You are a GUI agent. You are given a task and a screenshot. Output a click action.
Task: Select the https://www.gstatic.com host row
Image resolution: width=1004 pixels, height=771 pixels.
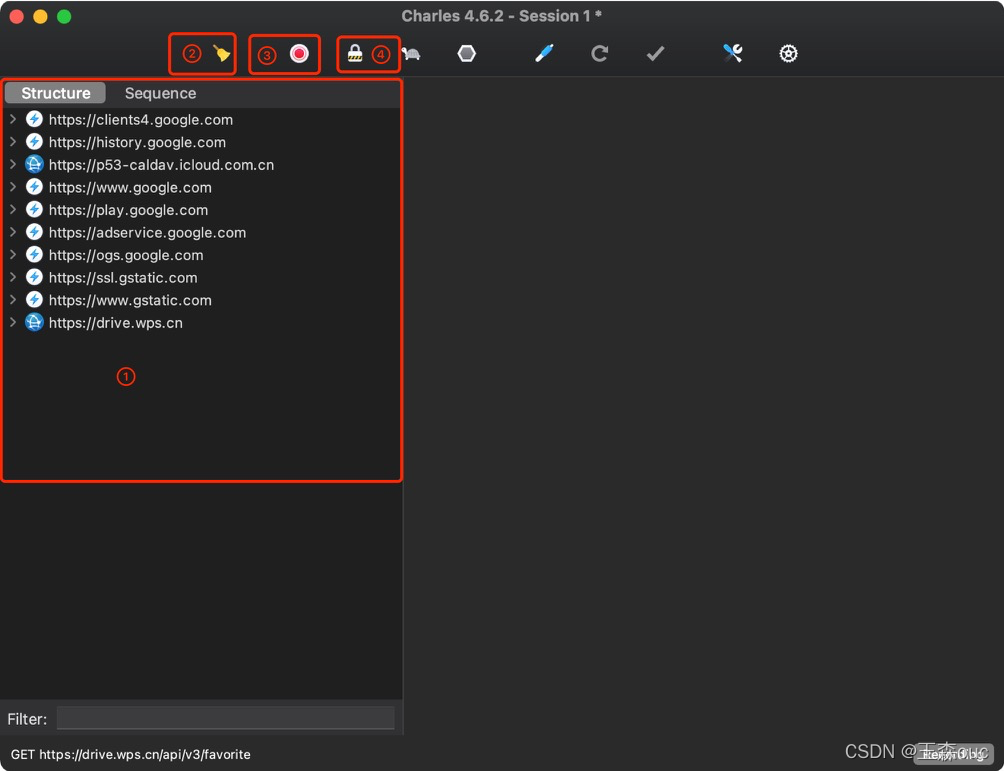point(202,300)
